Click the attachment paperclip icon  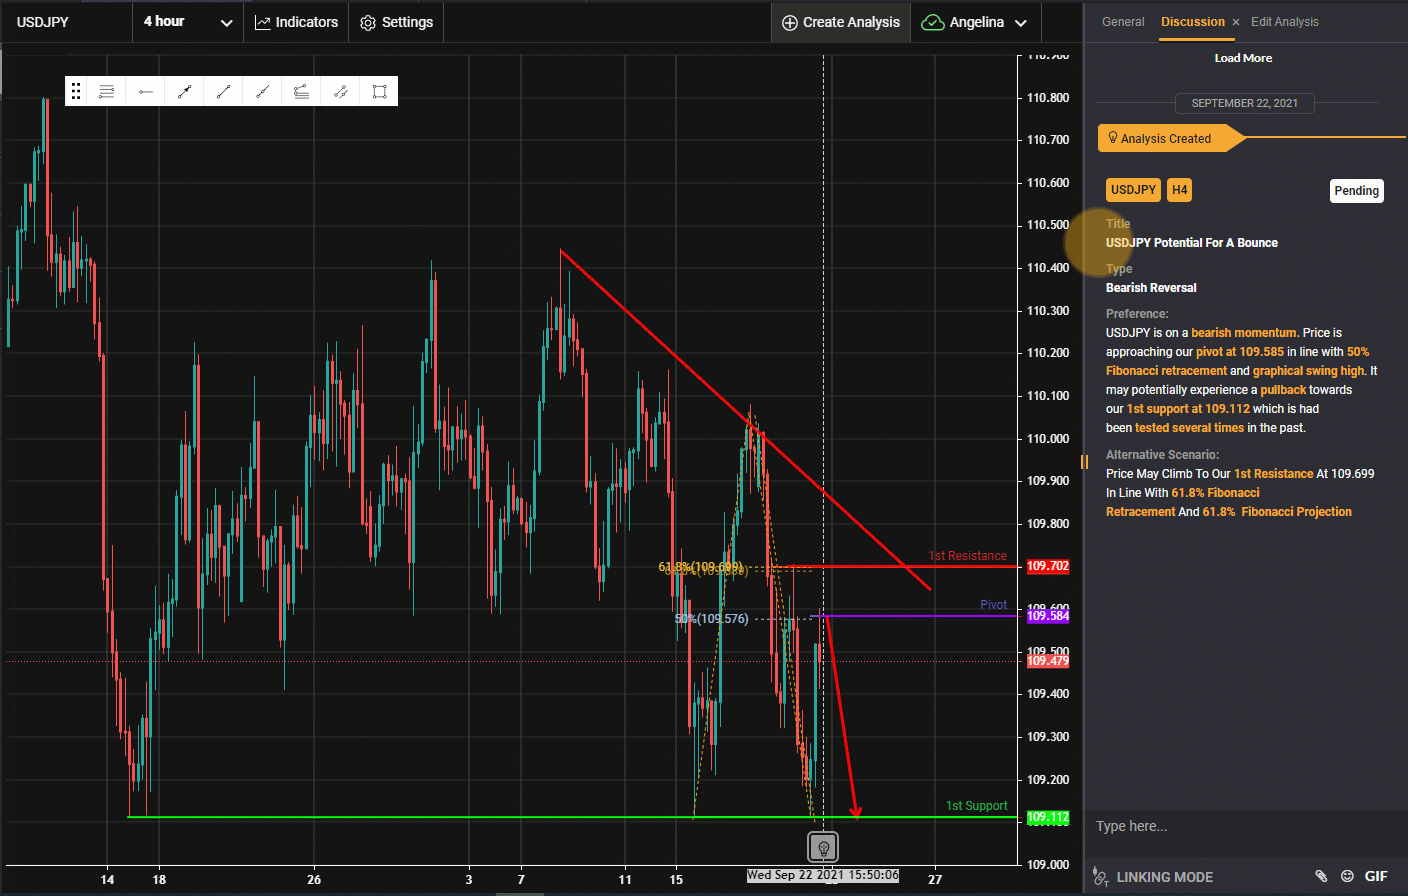tap(1321, 876)
